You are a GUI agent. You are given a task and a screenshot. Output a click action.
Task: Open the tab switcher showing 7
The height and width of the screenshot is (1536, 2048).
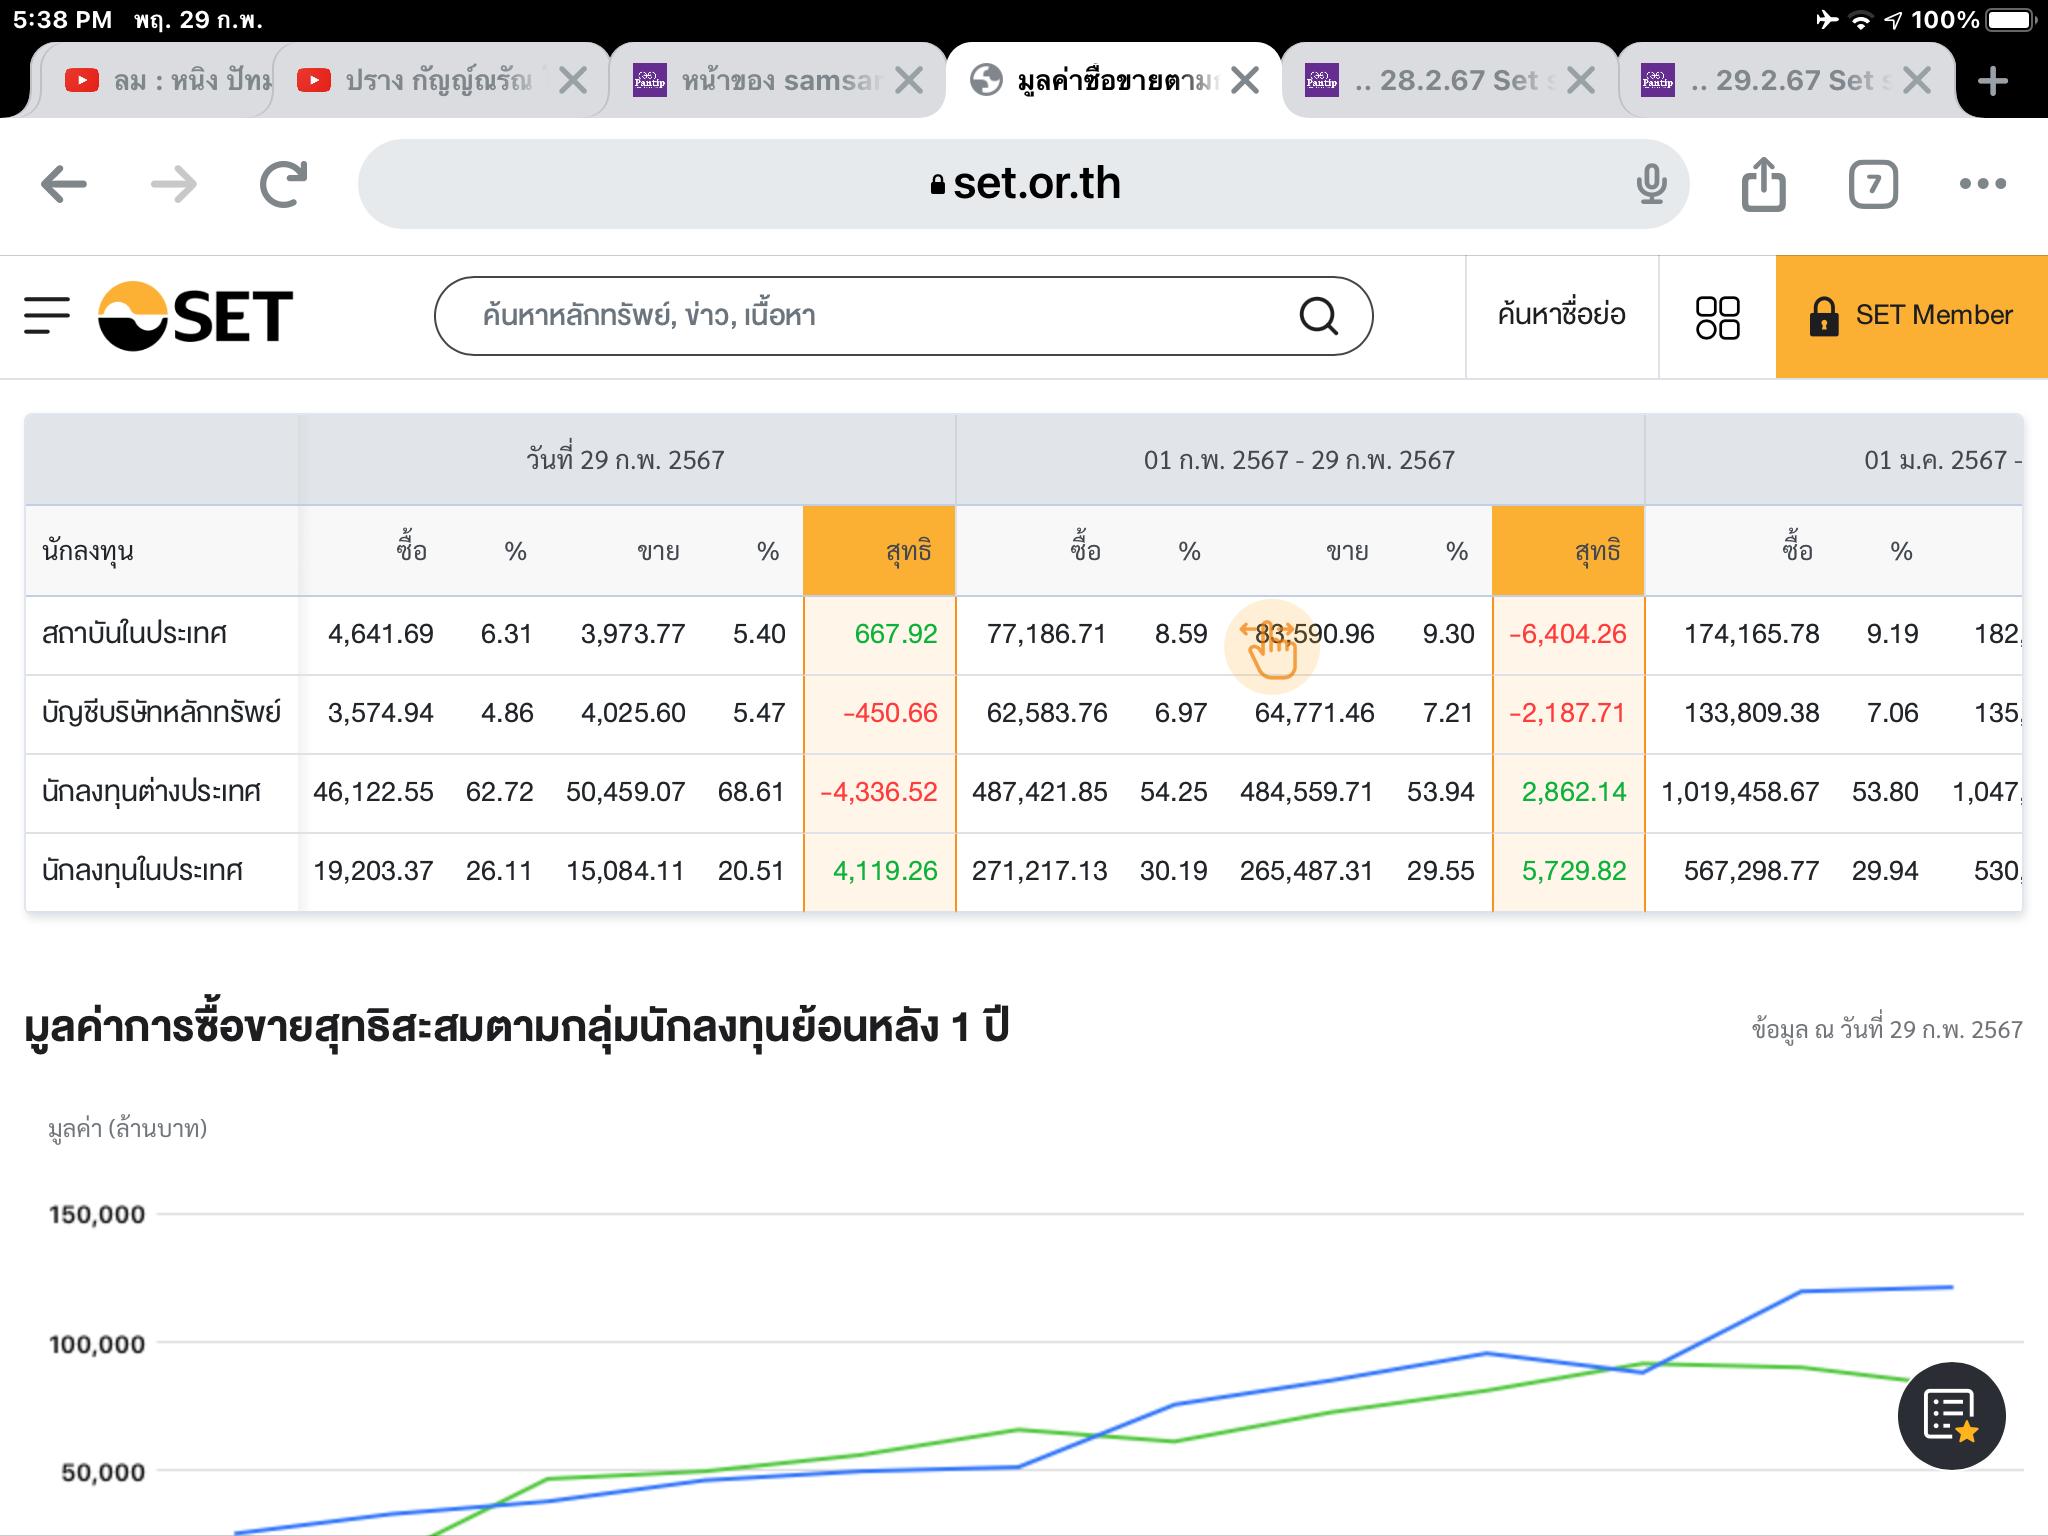tap(1872, 184)
